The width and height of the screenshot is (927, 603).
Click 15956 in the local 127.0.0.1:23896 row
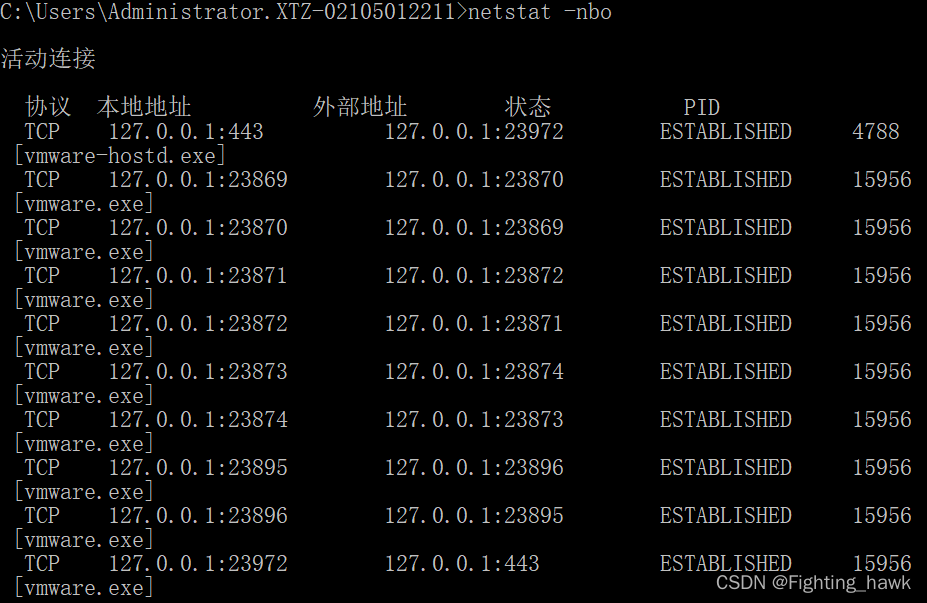(881, 516)
